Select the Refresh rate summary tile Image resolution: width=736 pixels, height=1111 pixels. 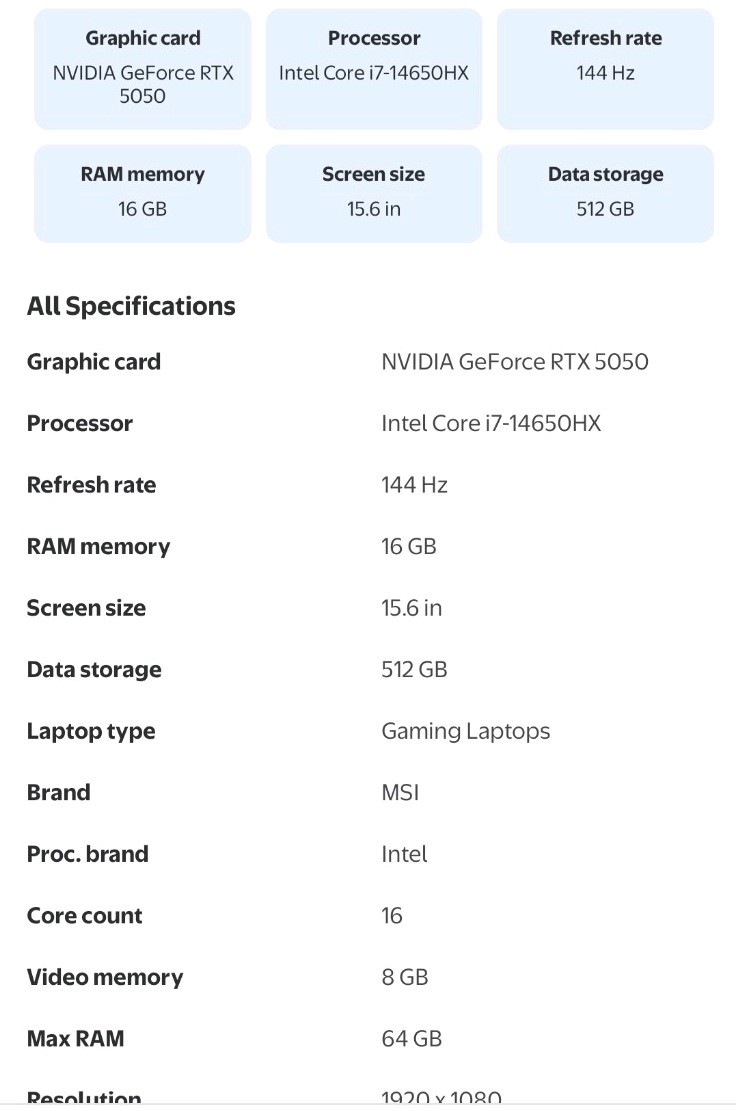(606, 69)
